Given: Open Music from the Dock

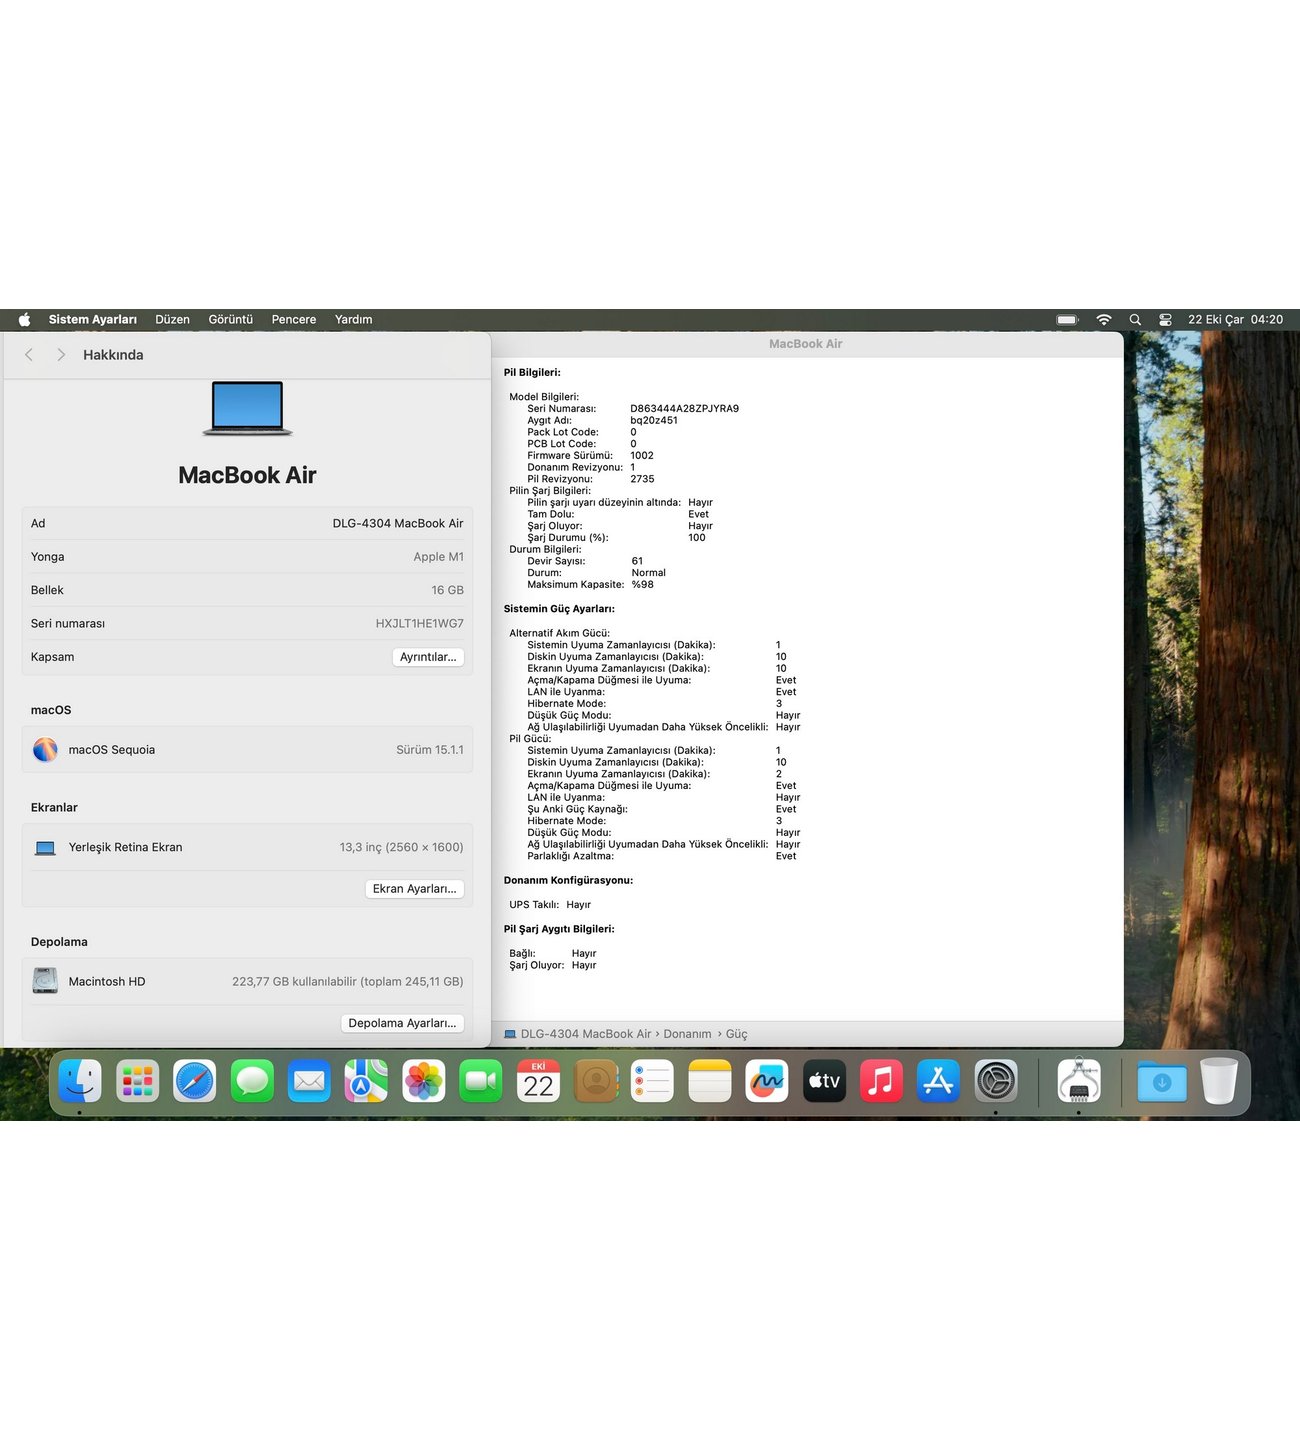Looking at the screenshot, I should click(881, 1081).
